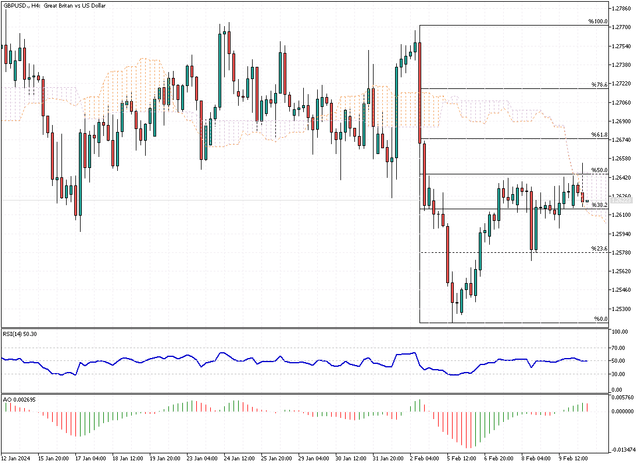Click the AO 0.002695 indicator label
This screenshot has height=465, width=639.
[19, 400]
